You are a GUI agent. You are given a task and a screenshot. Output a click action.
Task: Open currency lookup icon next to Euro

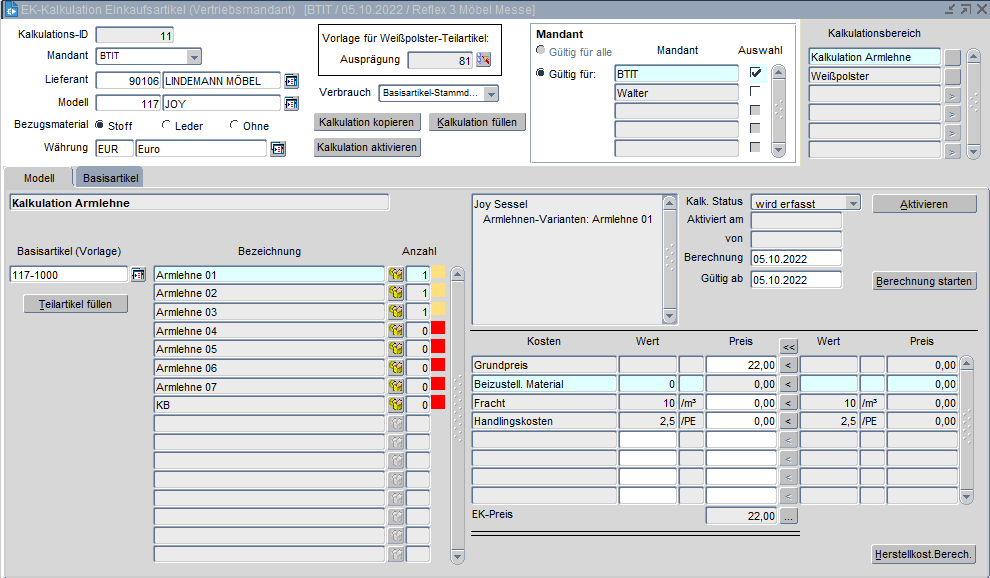point(278,149)
